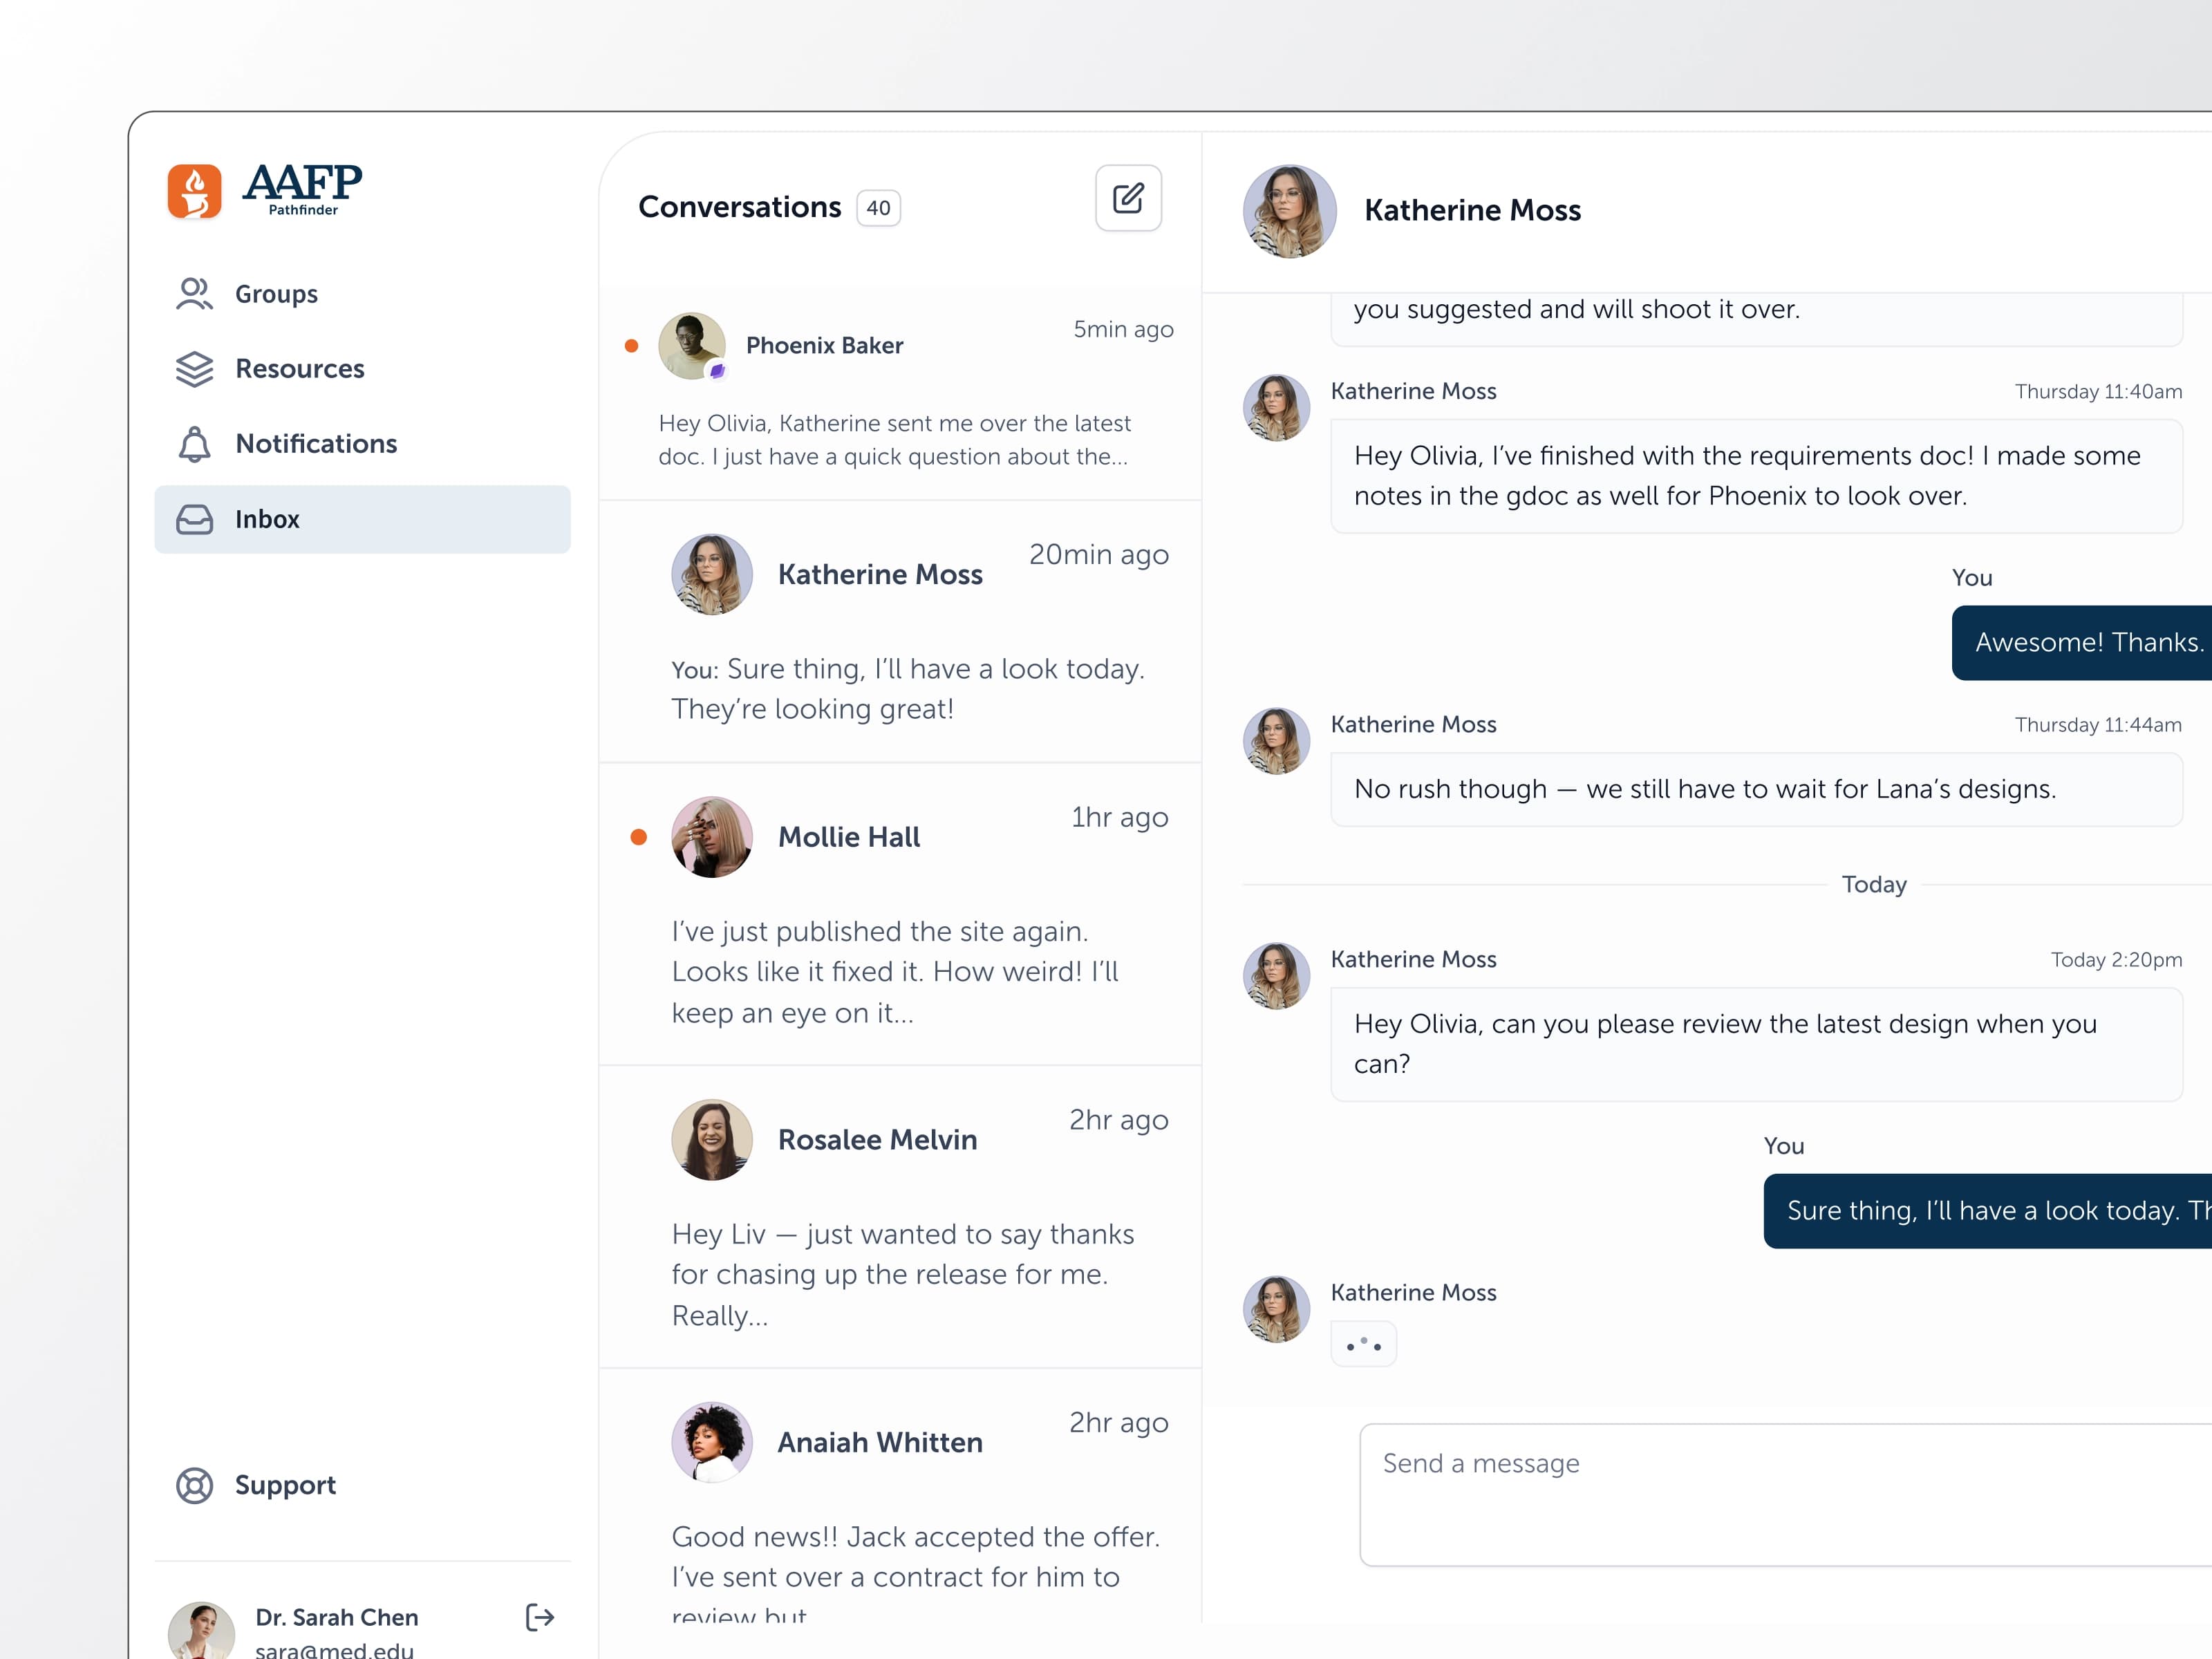2212x1659 pixels.
Task: Click the avatar next to Thursday 11:40am message
Action: tap(1276, 408)
